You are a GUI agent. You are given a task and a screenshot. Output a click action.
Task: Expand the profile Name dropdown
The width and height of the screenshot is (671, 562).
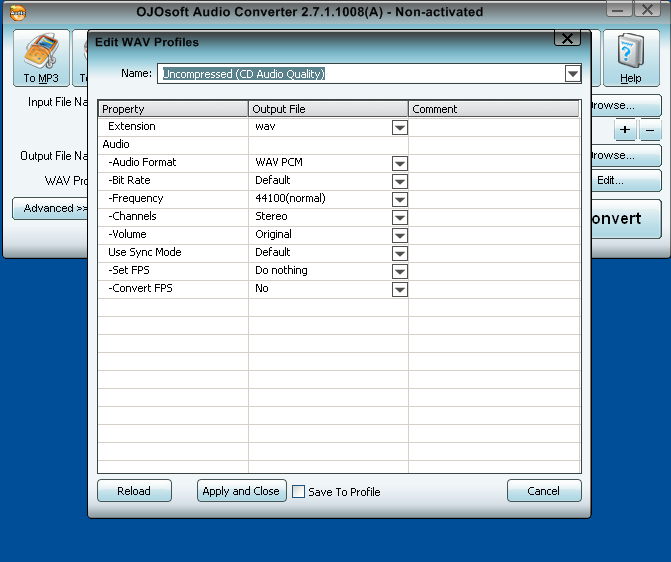(x=573, y=74)
